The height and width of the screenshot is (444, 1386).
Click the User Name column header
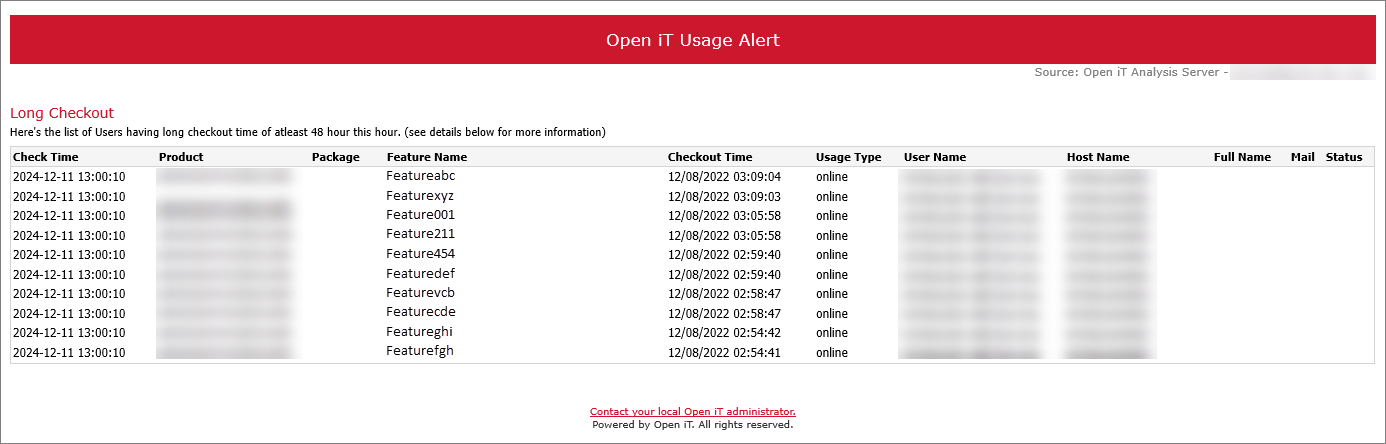click(x=934, y=157)
